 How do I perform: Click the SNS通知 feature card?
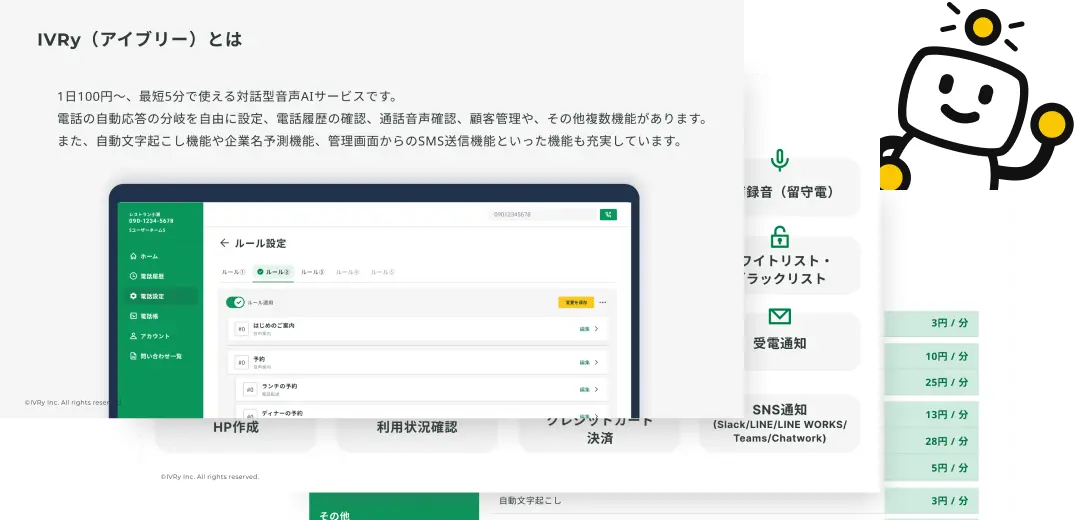click(x=780, y=423)
